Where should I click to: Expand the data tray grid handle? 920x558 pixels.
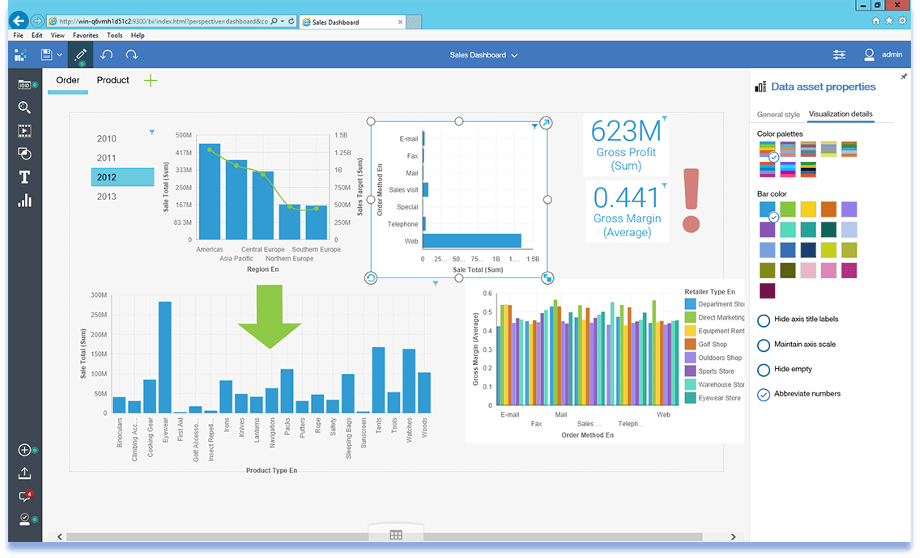[x=396, y=535]
